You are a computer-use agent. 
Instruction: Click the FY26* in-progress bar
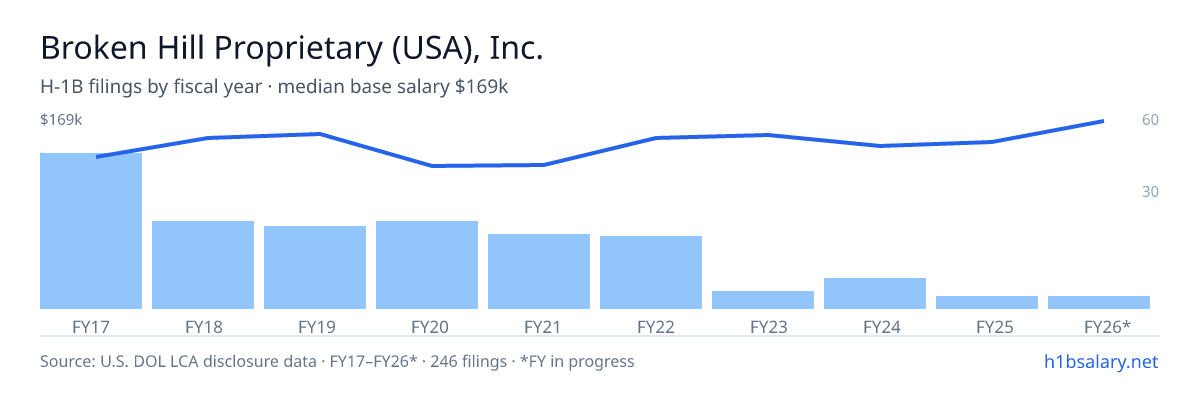pyautogui.click(x=1099, y=302)
